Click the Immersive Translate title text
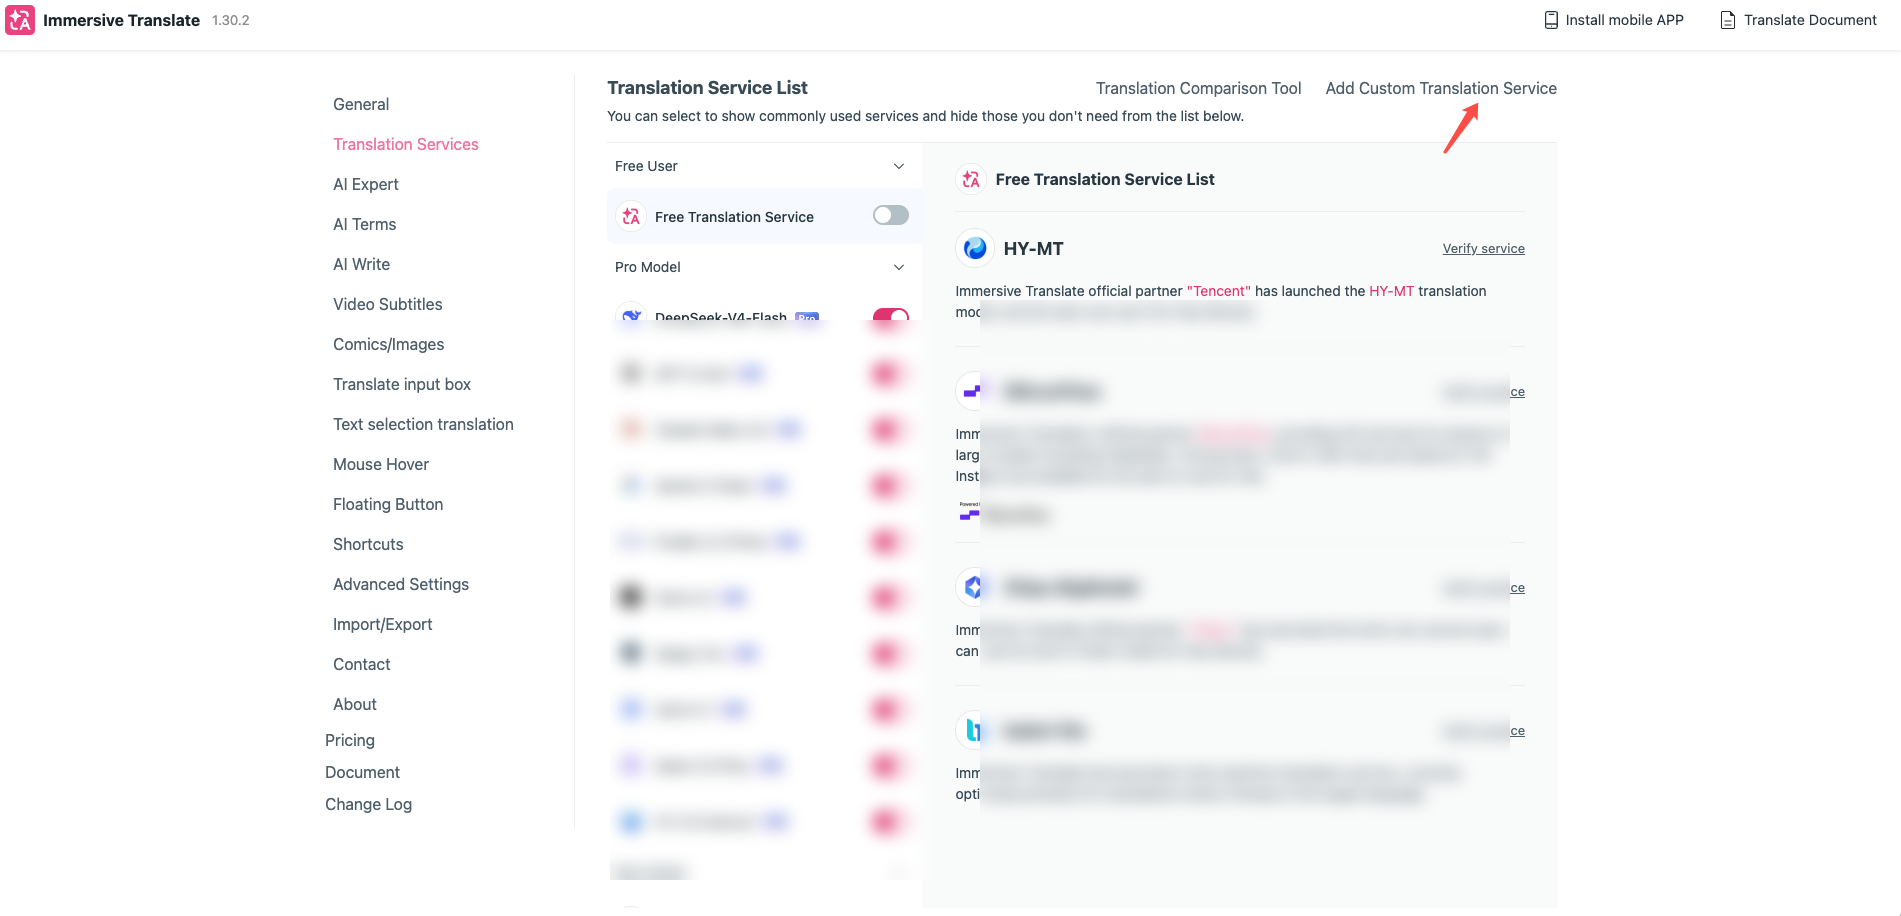1901x916 pixels. pos(122,20)
